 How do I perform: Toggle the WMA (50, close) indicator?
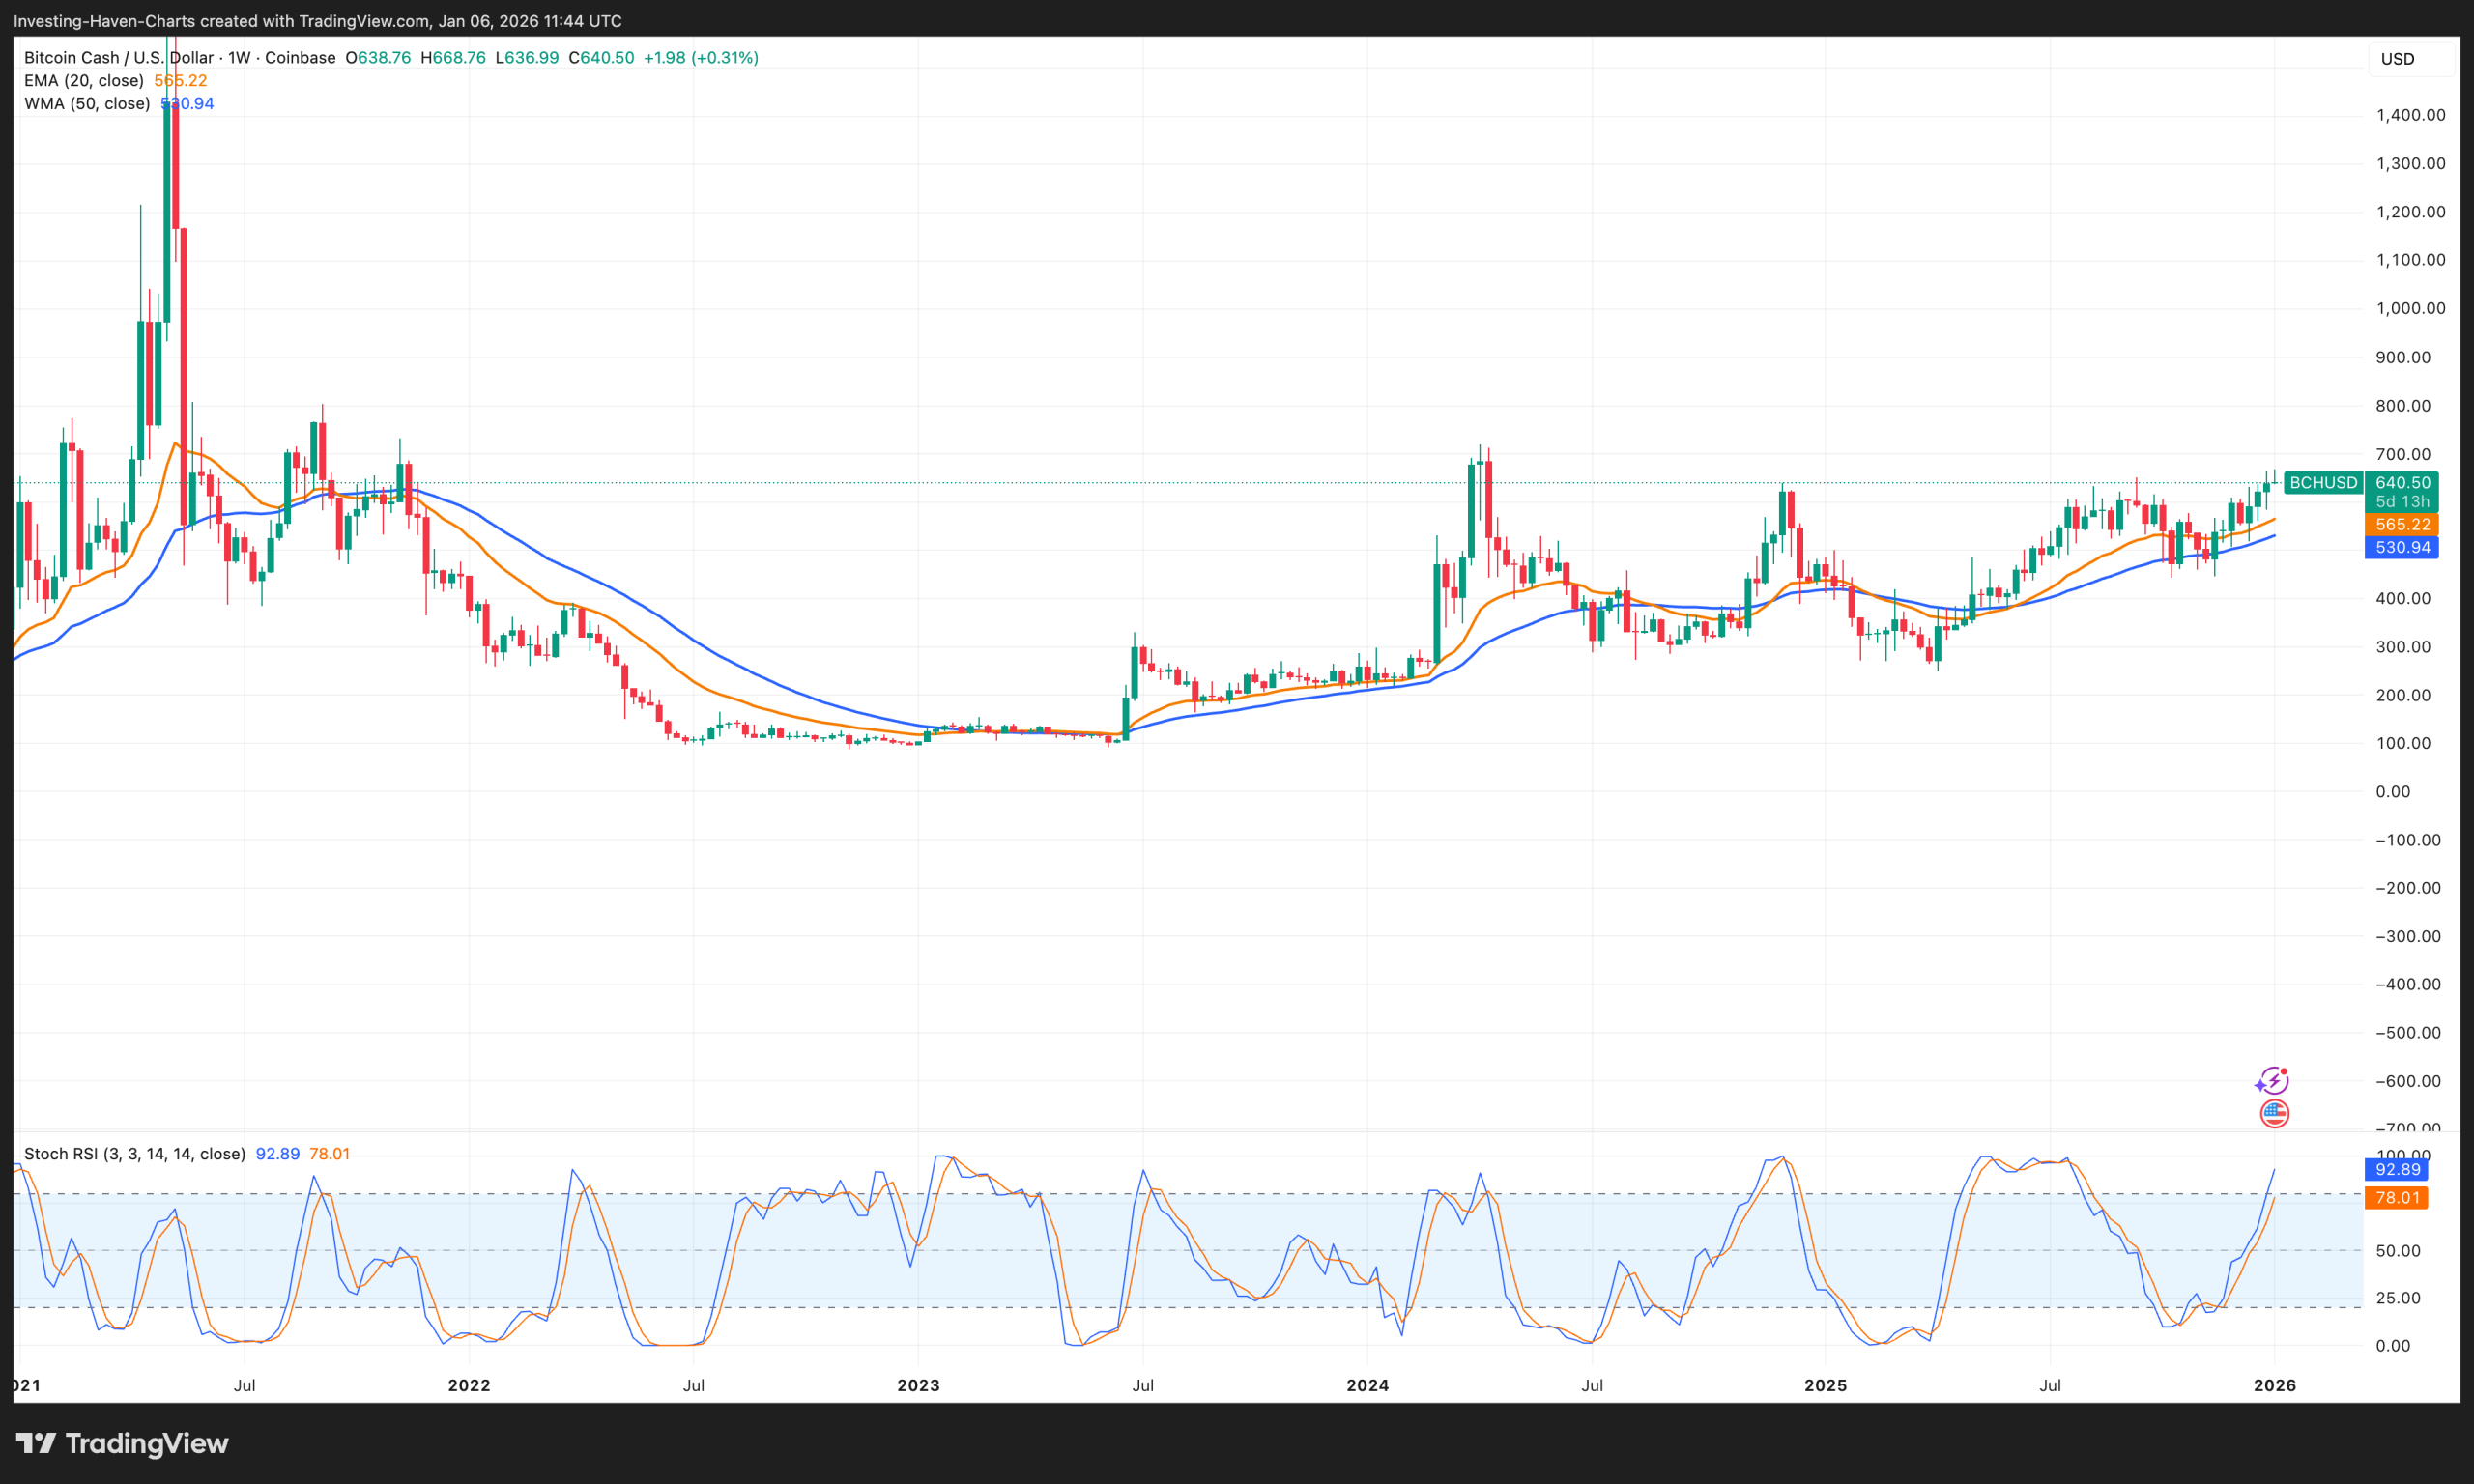[x=87, y=103]
